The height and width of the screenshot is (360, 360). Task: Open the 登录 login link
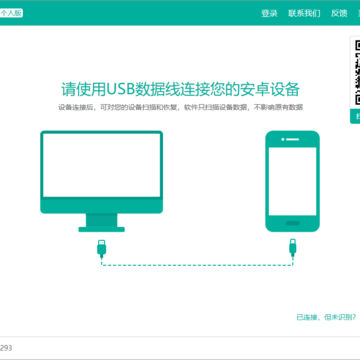(x=269, y=13)
